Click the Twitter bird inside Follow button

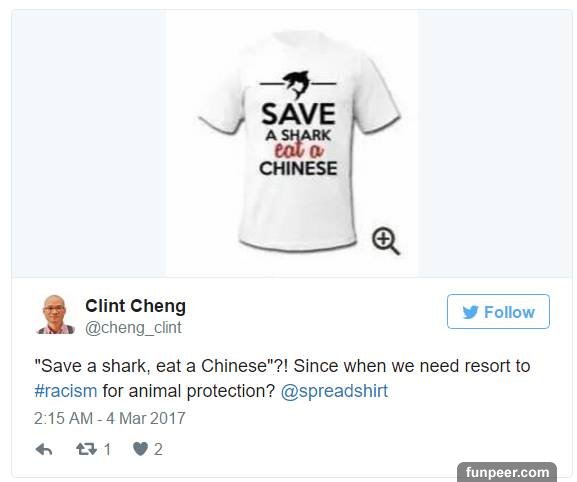coord(471,312)
